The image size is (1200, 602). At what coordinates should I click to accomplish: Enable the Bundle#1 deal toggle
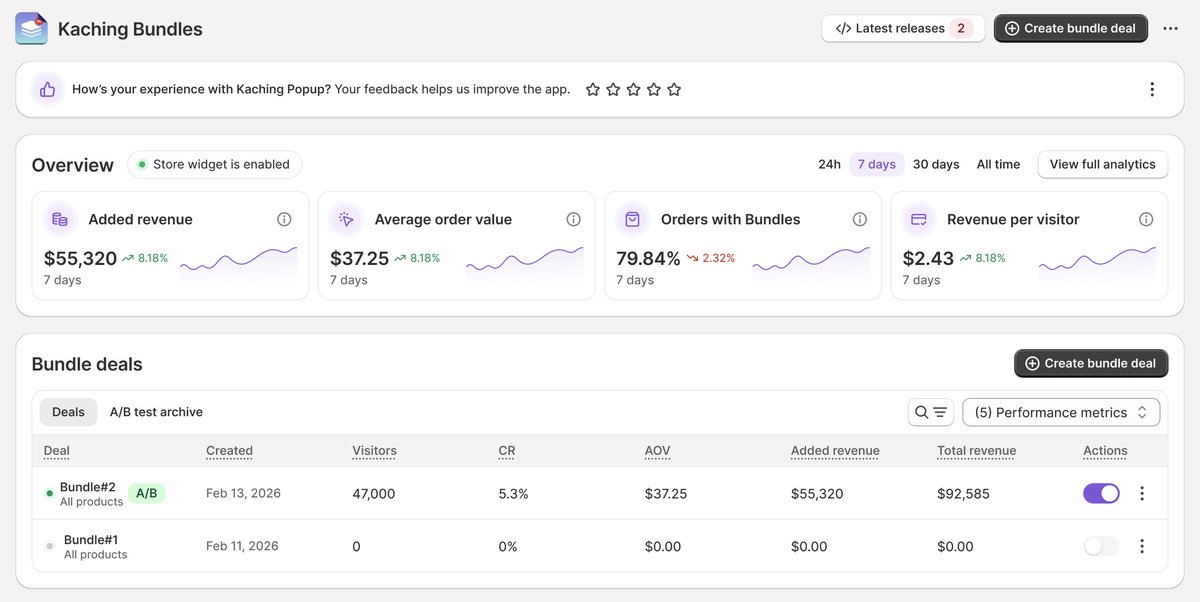tap(1101, 546)
